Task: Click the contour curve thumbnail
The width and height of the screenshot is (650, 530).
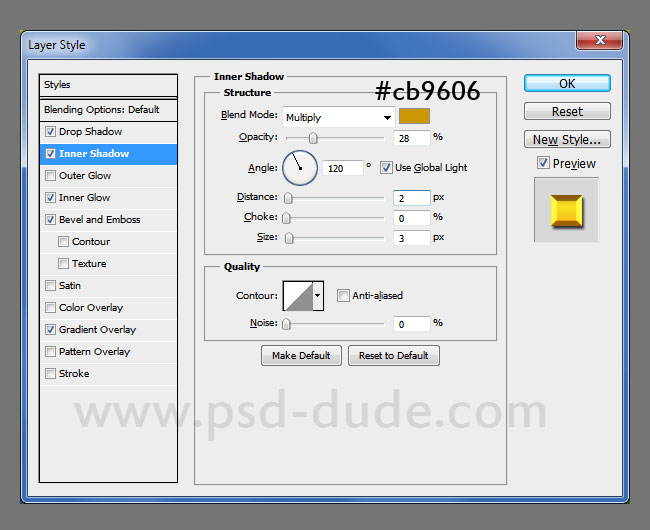Action: point(298,295)
